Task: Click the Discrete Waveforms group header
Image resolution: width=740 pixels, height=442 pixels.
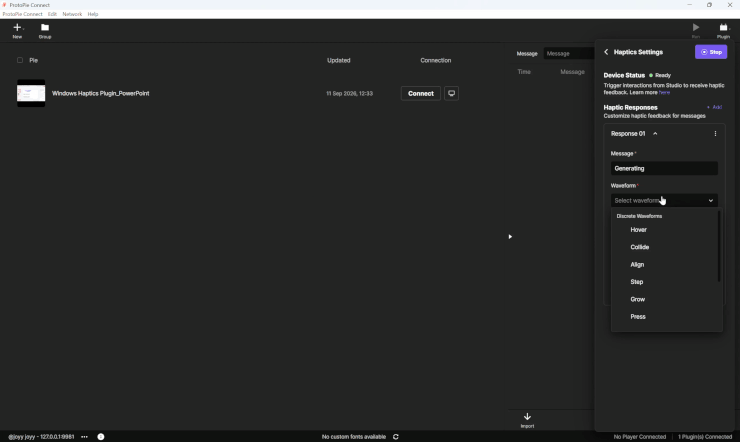Action: tap(639, 216)
